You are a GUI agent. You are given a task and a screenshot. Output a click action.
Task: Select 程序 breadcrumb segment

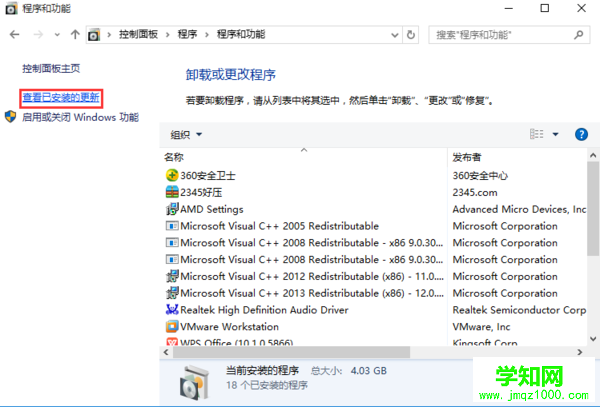(188, 34)
